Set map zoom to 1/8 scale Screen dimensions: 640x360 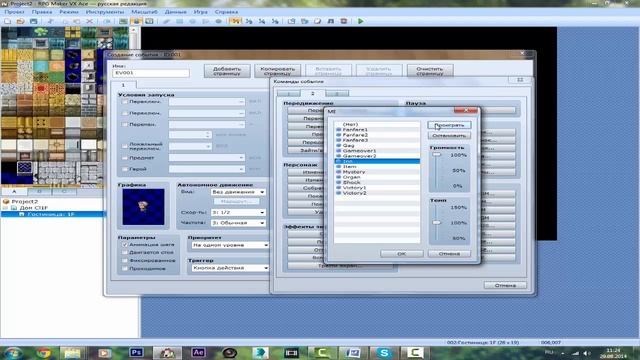[275, 21]
